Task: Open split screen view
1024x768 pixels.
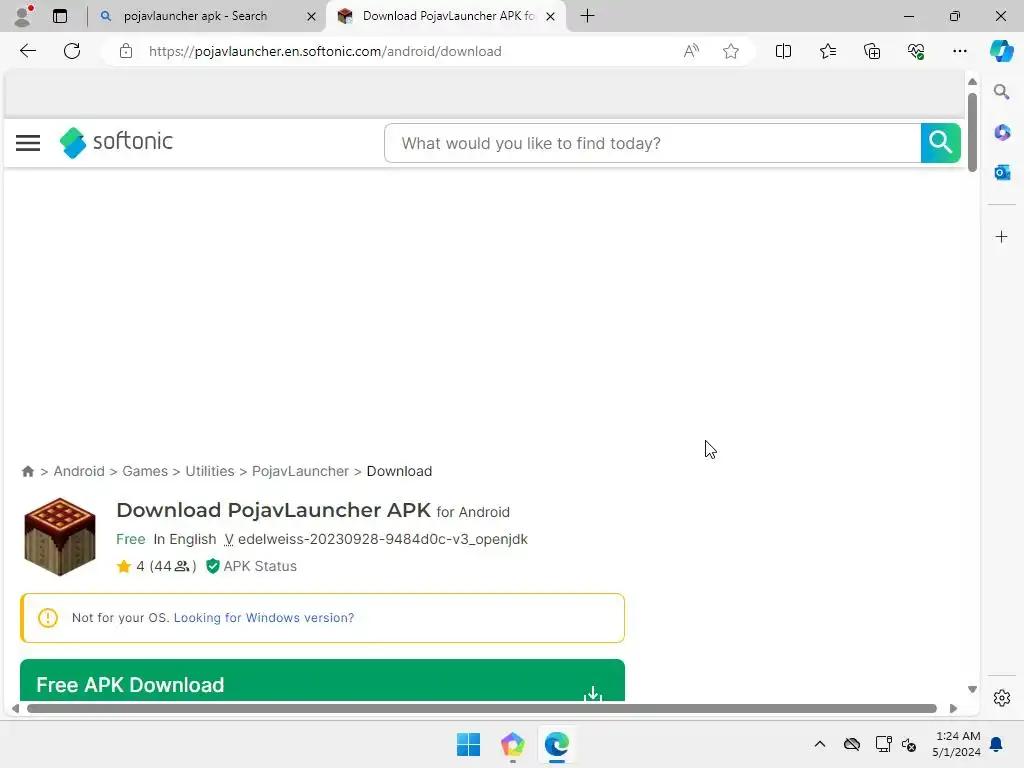Action: pos(783,51)
